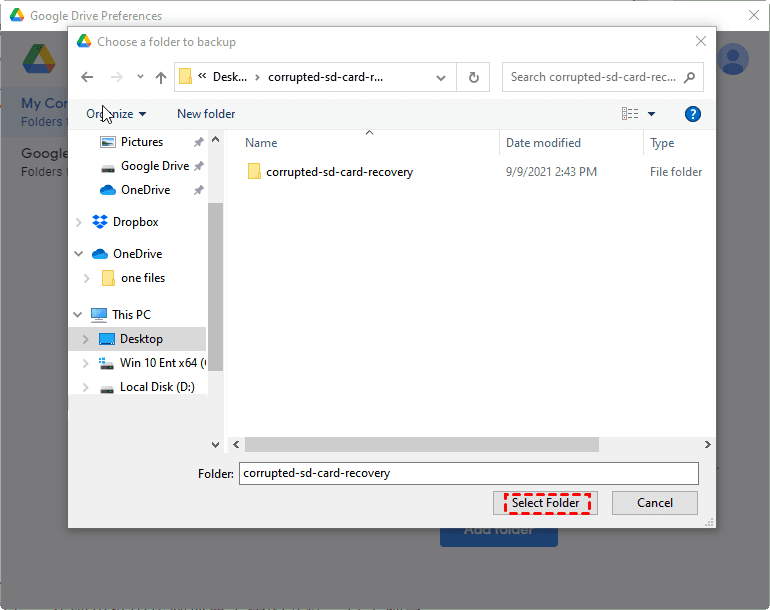770x610 pixels.
Task: Click the address bar folder icon
Action: tap(185, 77)
